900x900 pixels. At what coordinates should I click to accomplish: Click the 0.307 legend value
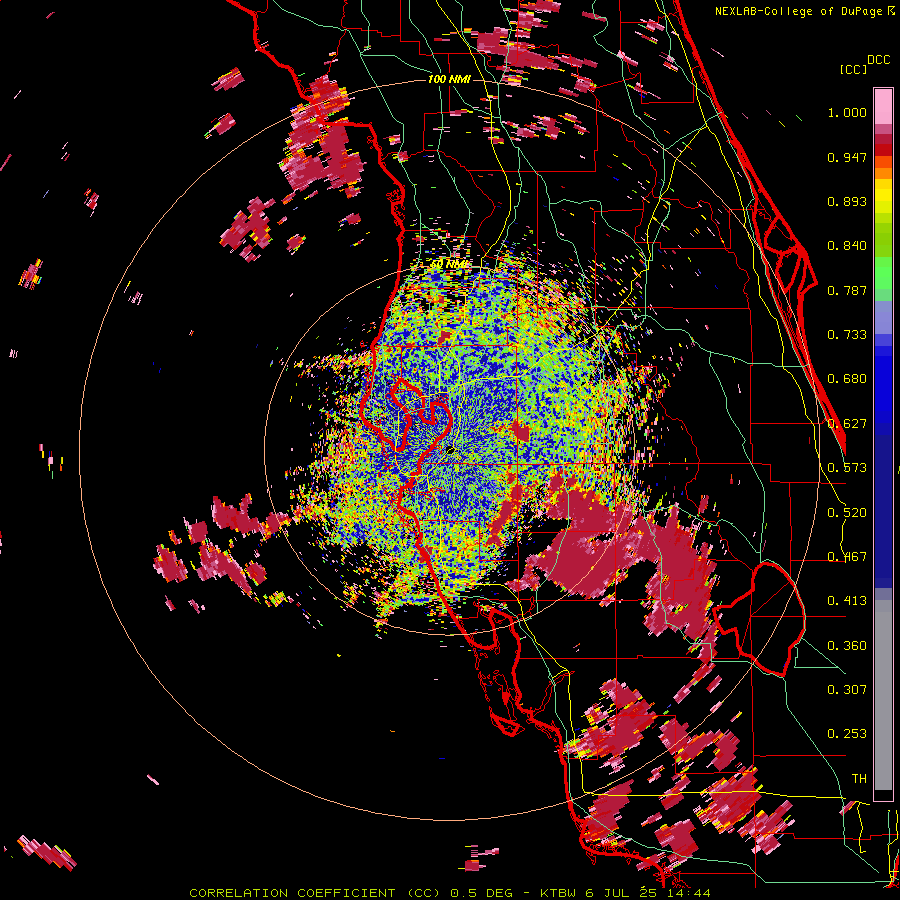[x=847, y=690]
